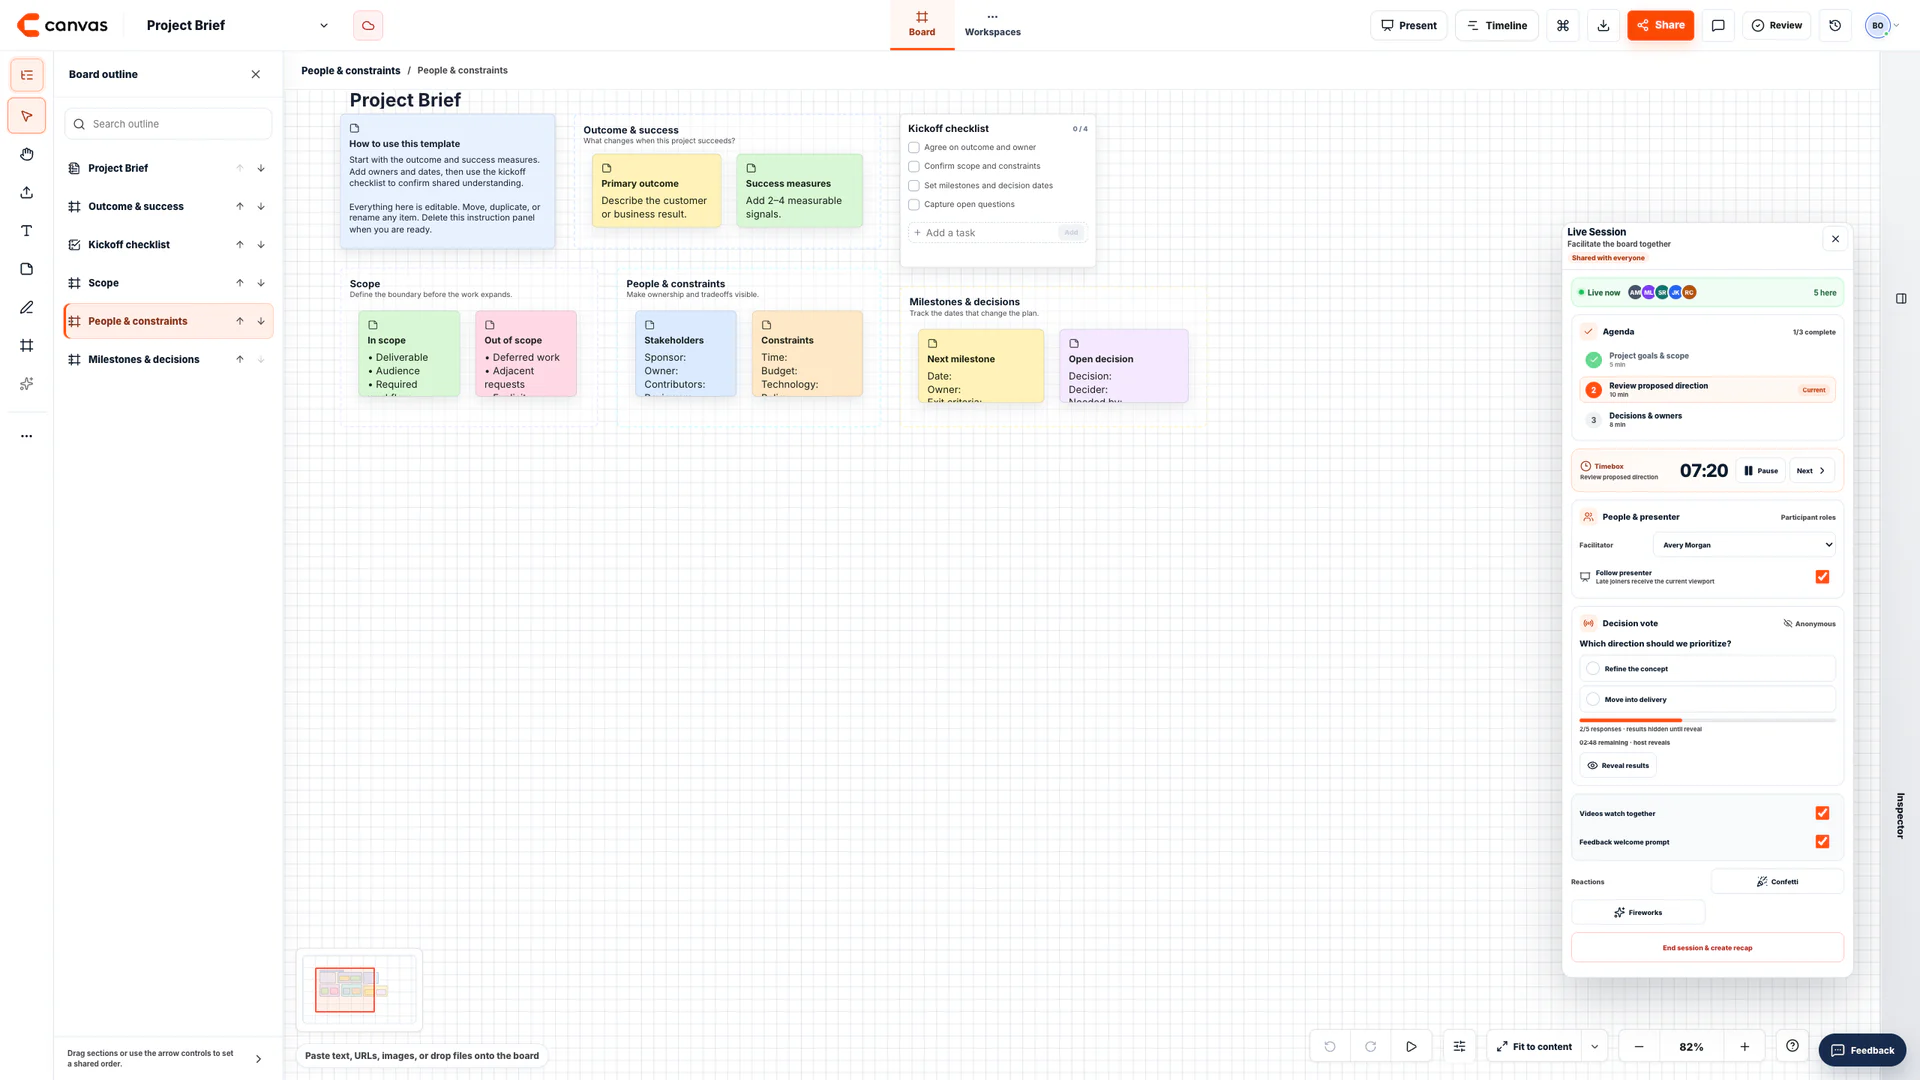Zoom out with the minus icon
Viewport: 1920px width, 1080px height.
(x=1639, y=1047)
